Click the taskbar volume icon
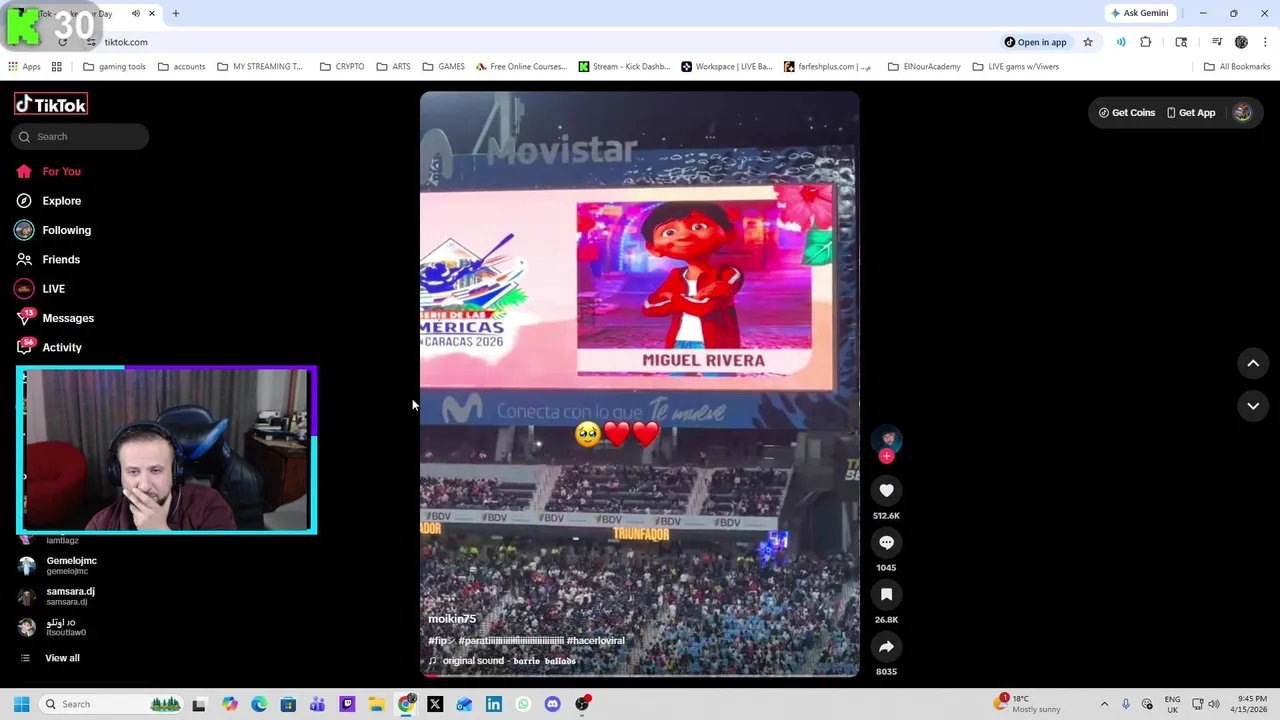Viewport: 1280px width, 720px height. pos(1216,704)
